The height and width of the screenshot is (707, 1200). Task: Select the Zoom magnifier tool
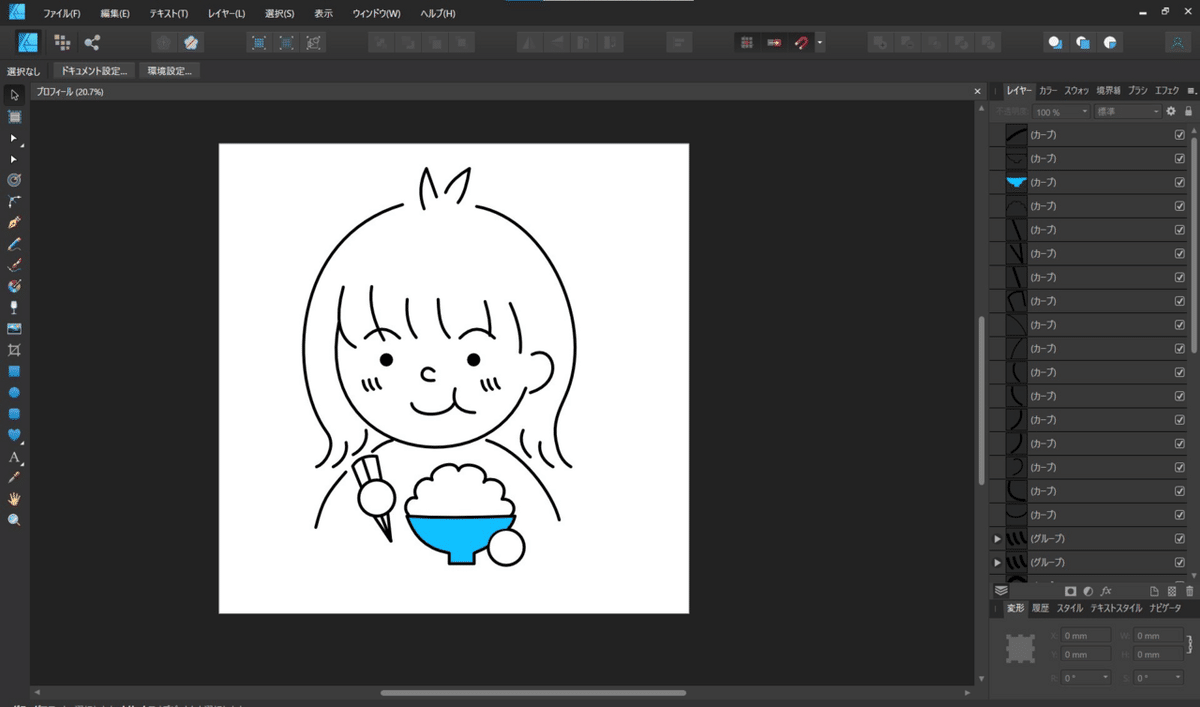14,520
